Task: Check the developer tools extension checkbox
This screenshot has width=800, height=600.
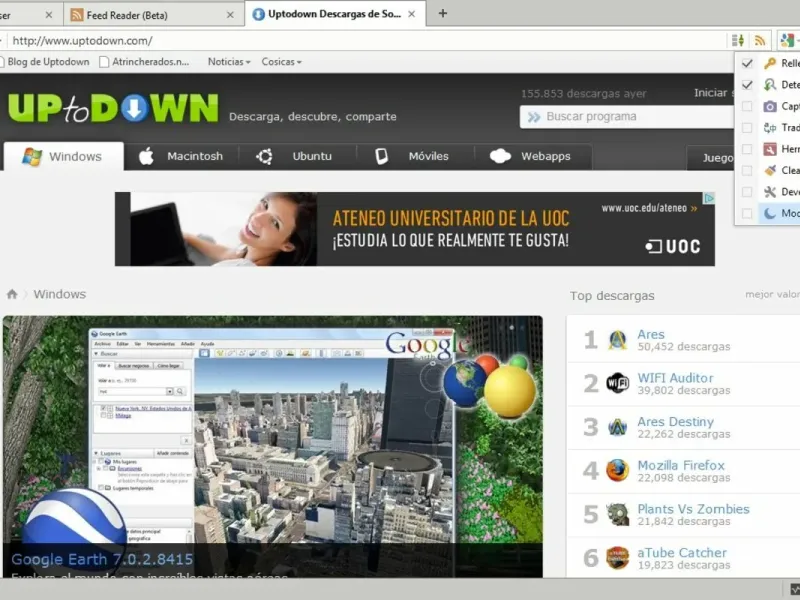Action: point(747,192)
